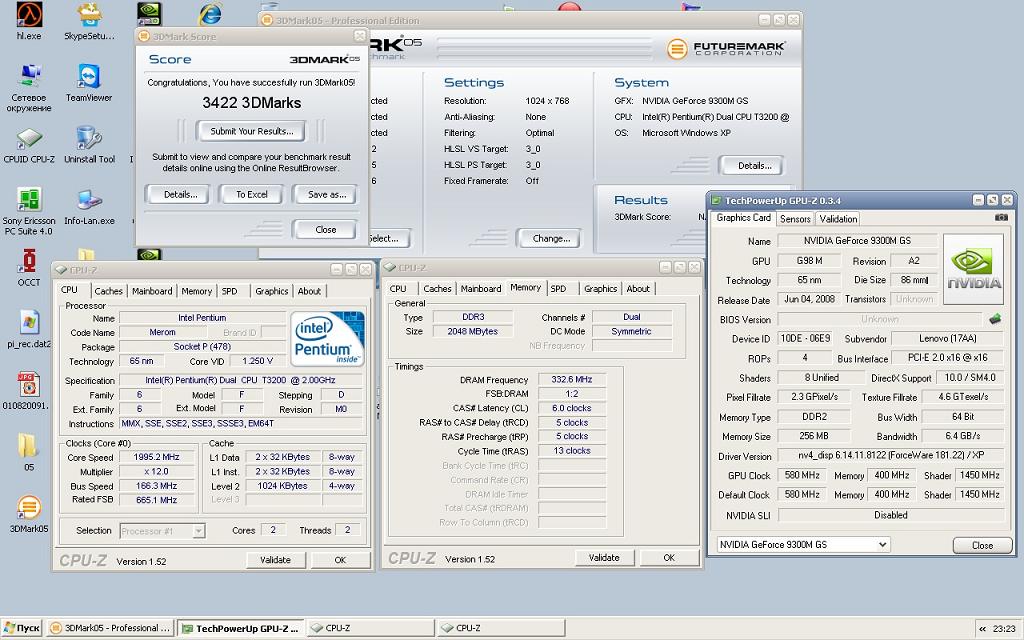The width and height of the screenshot is (1024, 640).
Task: Click the Specification field in CPU-Z
Action: click(x=240, y=380)
